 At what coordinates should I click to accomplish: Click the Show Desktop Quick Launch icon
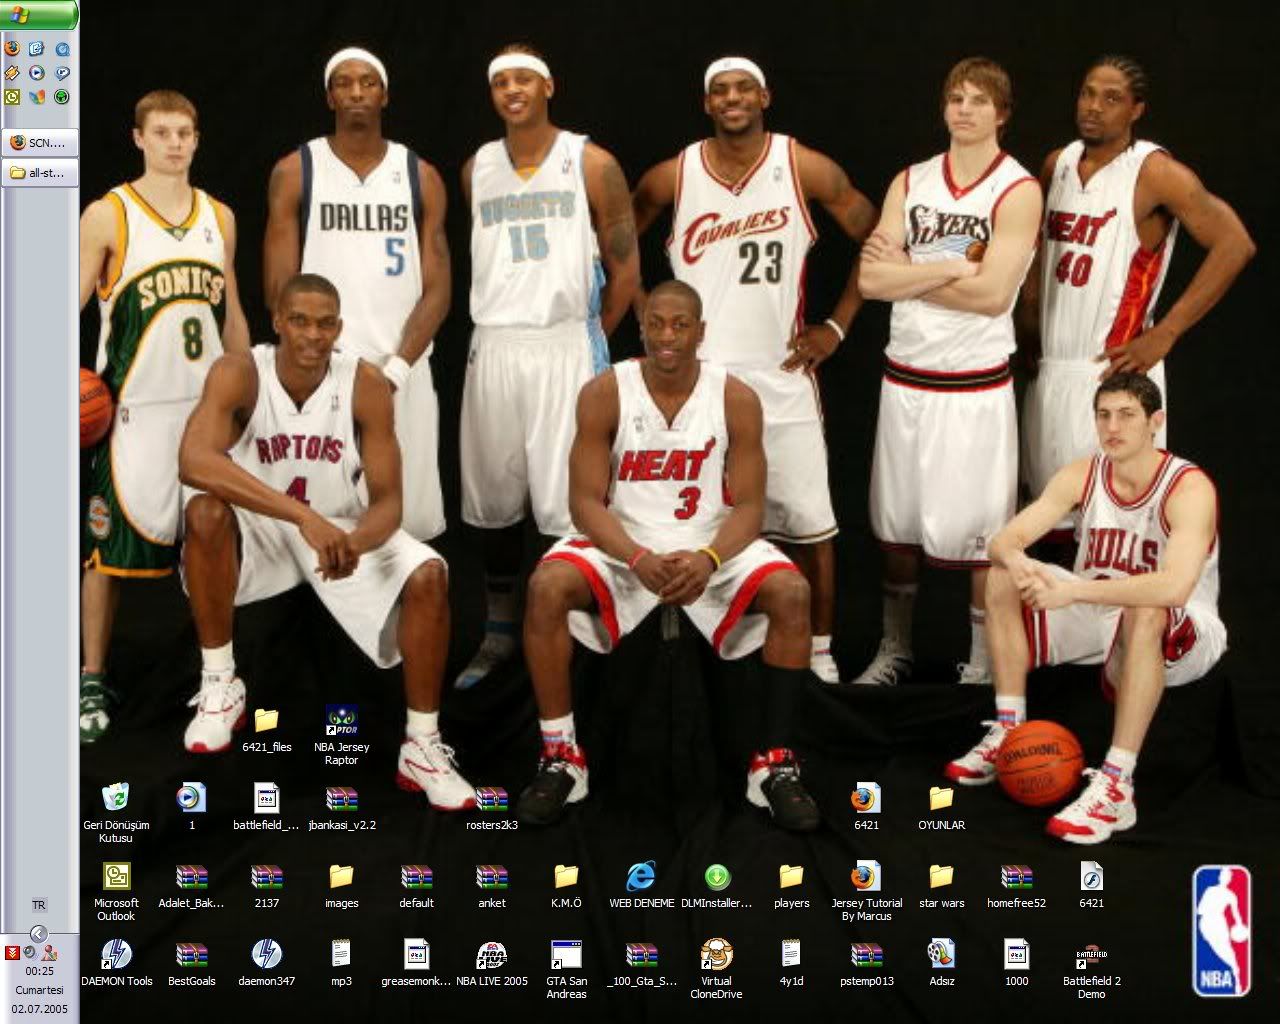pos(37,48)
